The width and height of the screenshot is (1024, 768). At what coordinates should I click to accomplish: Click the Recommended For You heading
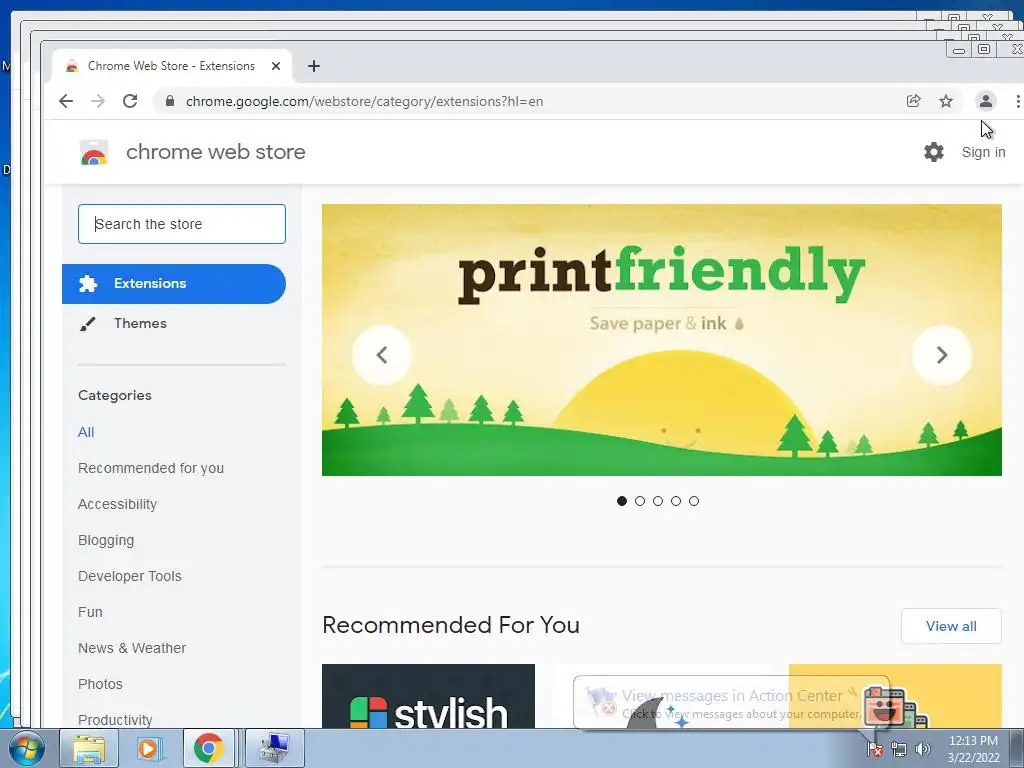tap(451, 625)
